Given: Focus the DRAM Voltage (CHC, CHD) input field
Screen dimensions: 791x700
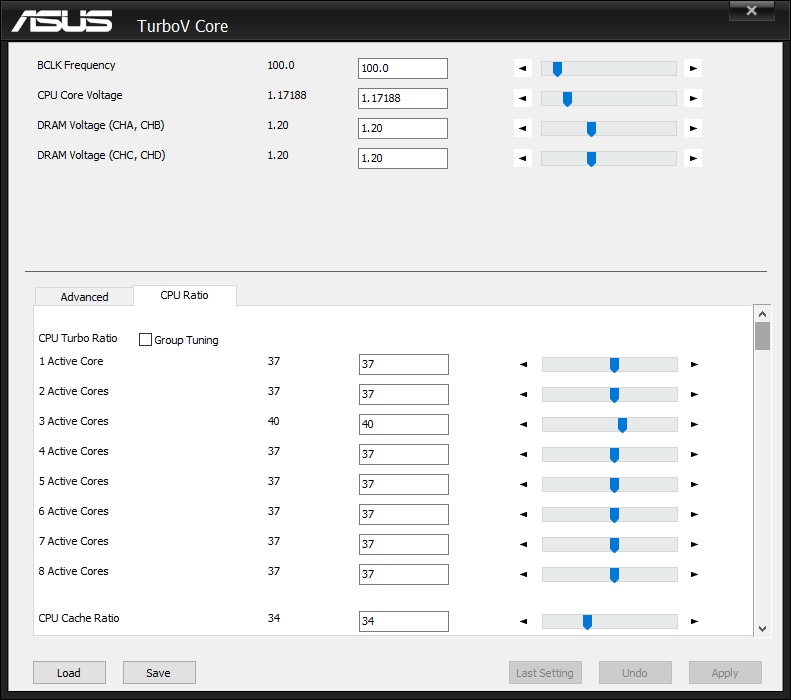Looking at the screenshot, I should (403, 158).
